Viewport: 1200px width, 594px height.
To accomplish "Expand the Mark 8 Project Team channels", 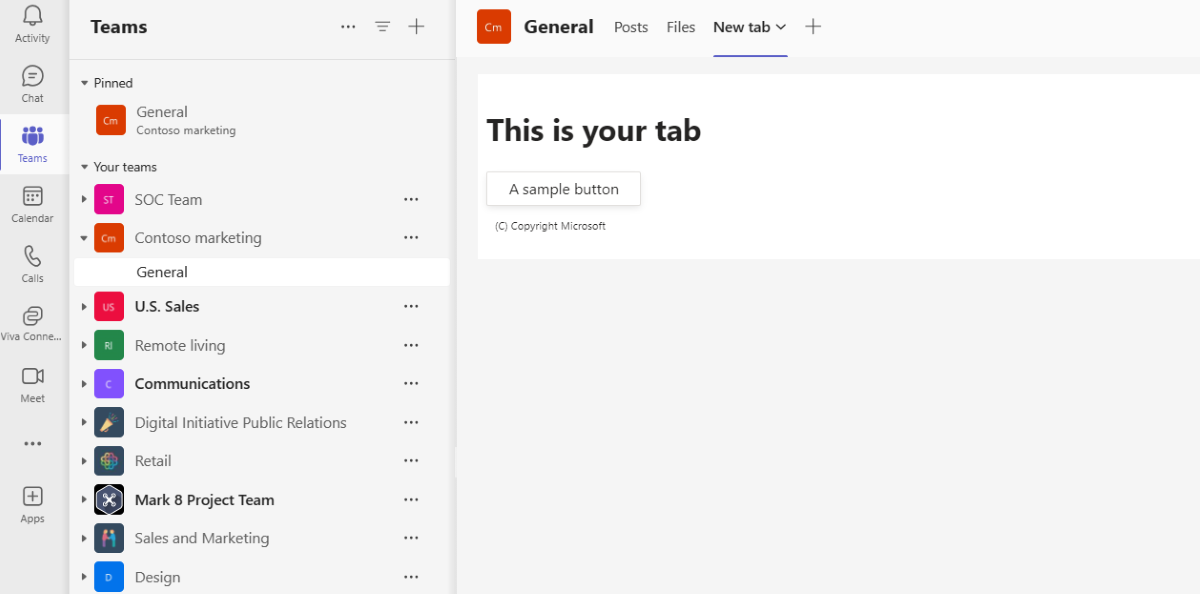I will pyautogui.click(x=84, y=499).
